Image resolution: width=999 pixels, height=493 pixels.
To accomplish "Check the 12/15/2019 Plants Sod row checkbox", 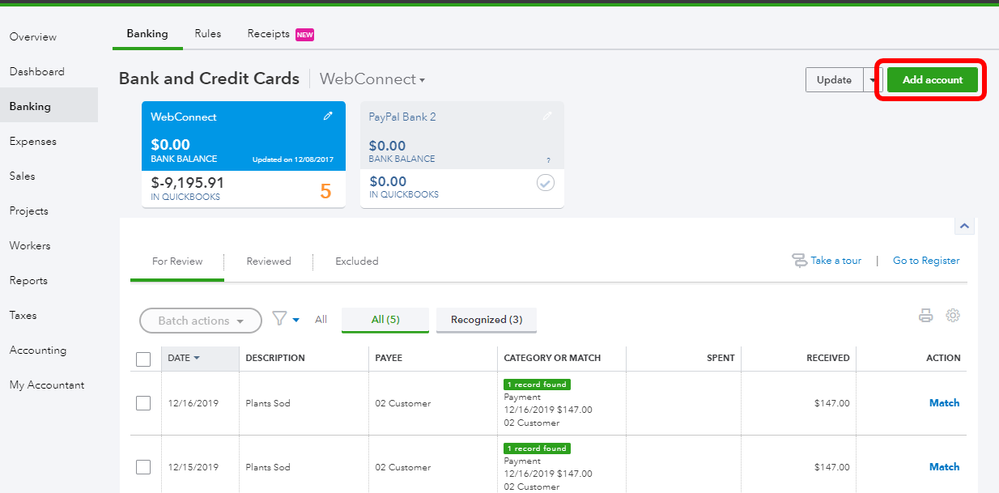I will 143,467.
